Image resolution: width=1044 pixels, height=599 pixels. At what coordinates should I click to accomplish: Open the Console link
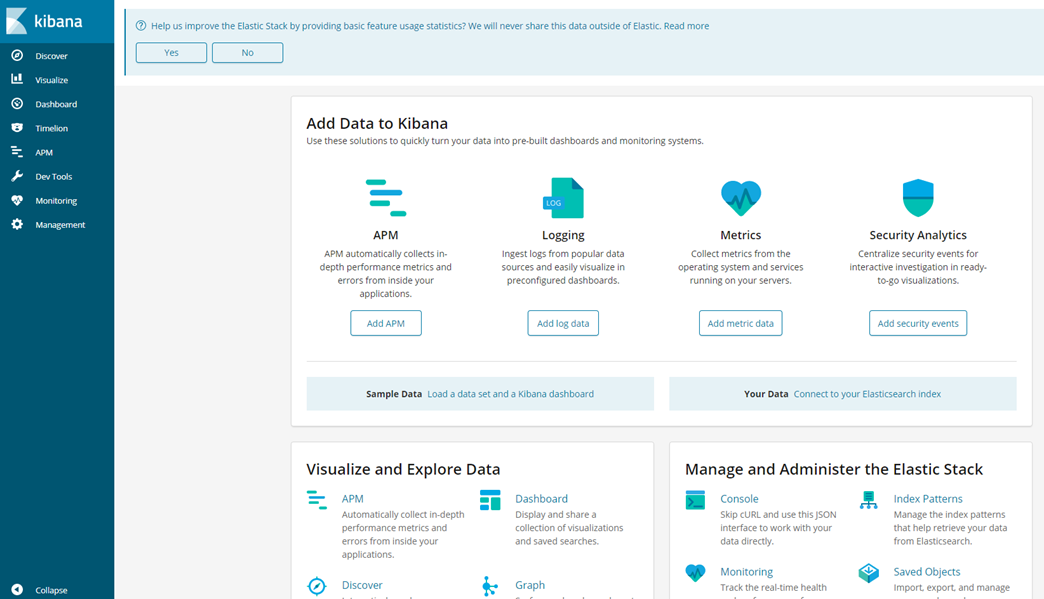[x=739, y=499]
